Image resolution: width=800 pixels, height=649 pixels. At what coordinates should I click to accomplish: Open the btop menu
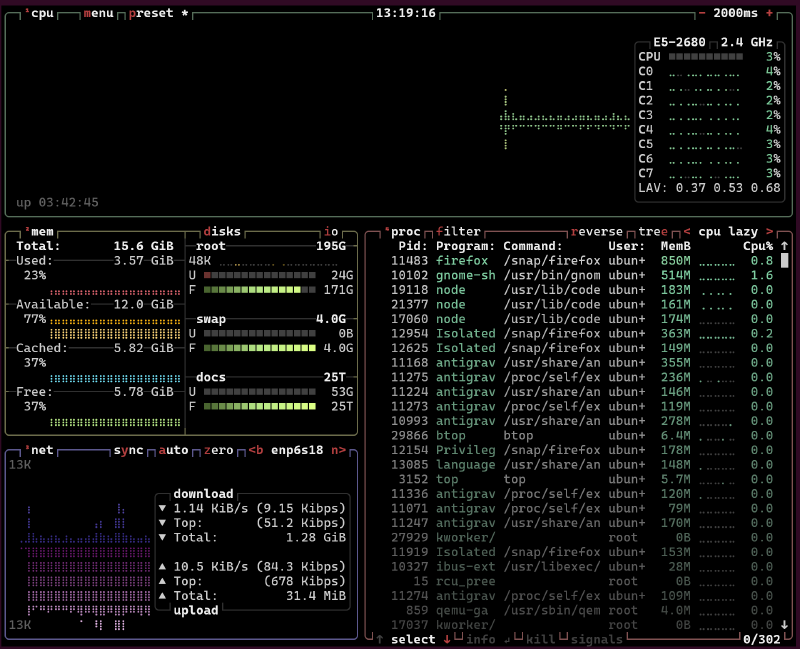[99, 13]
